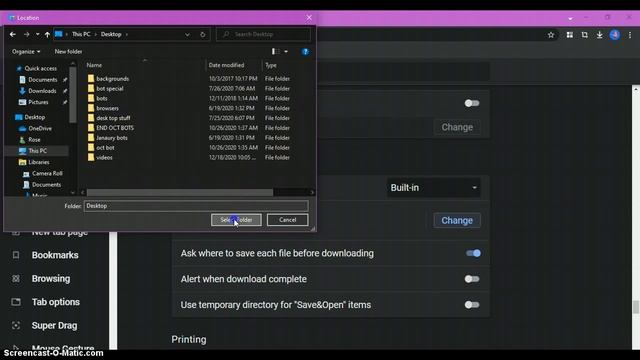The image size is (640, 360).
Task: Toggle Use temporary directory for Save&Open
Action: 472,305
